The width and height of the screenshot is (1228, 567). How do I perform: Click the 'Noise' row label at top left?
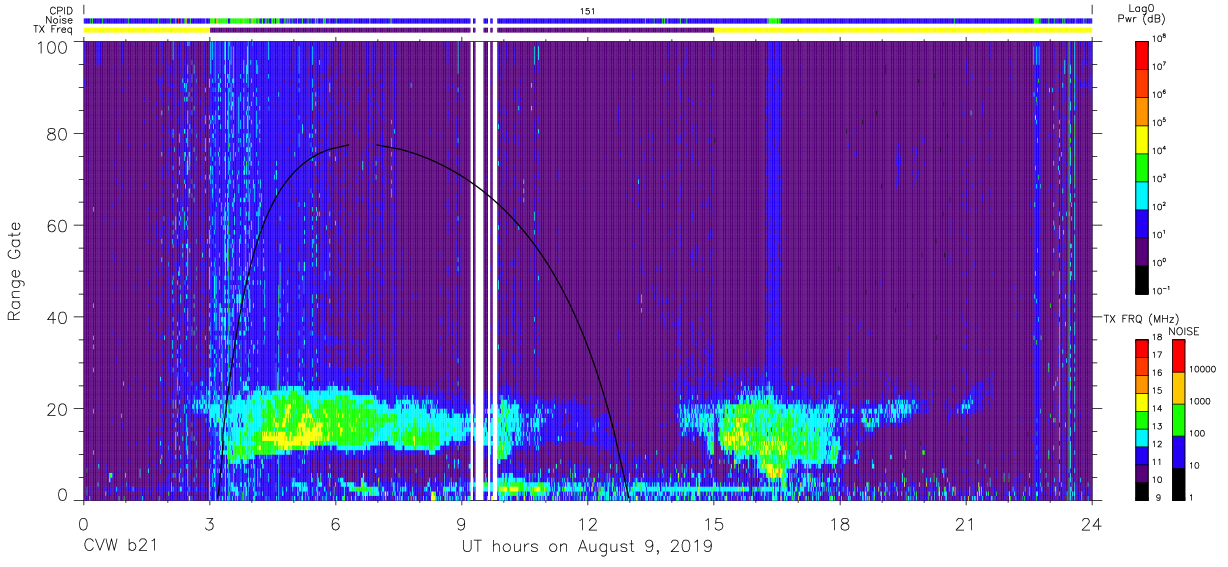tap(60, 20)
